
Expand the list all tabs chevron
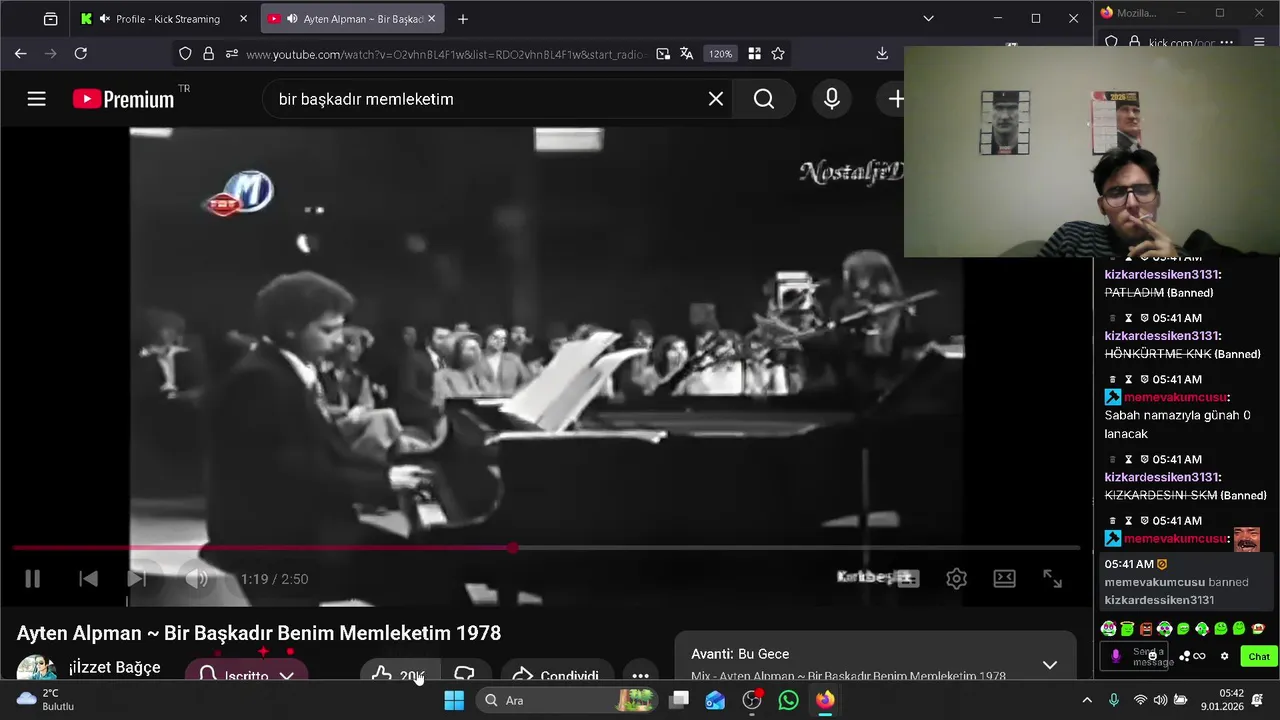tap(928, 18)
